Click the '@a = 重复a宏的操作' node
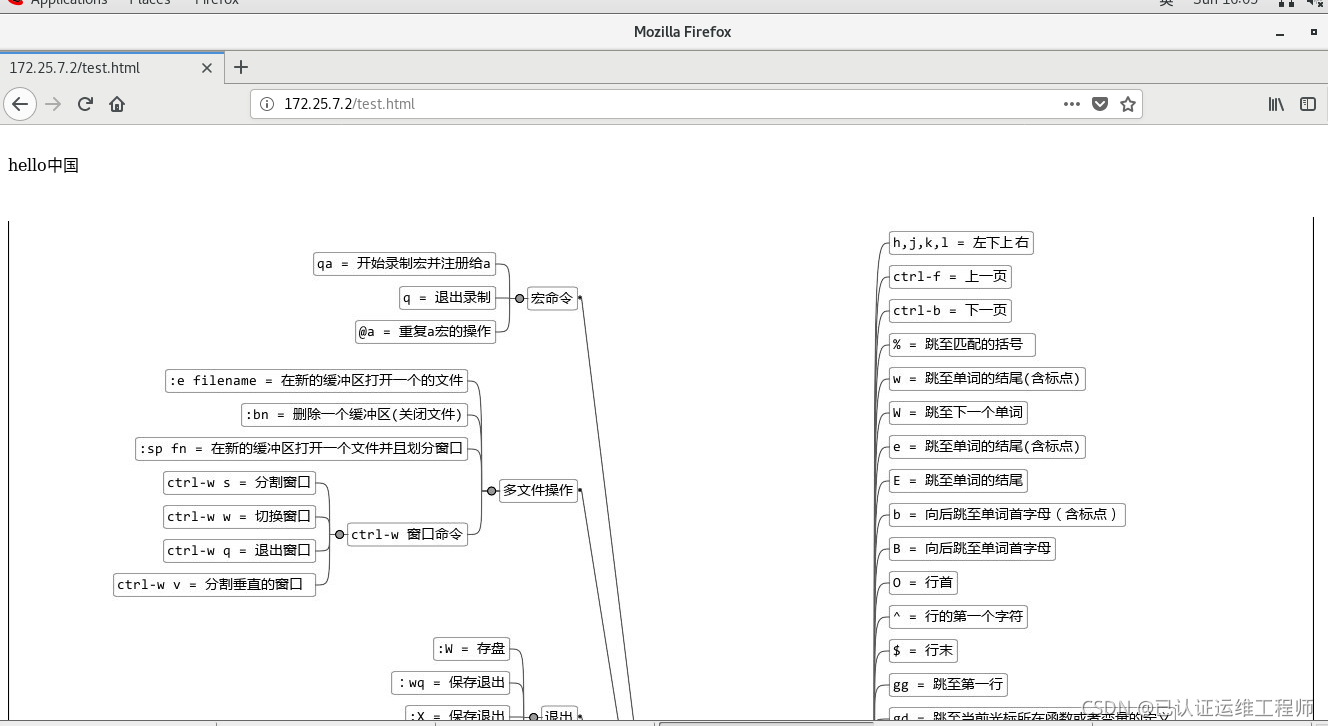Image resolution: width=1328 pixels, height=726 pixels. coord(425,331)
